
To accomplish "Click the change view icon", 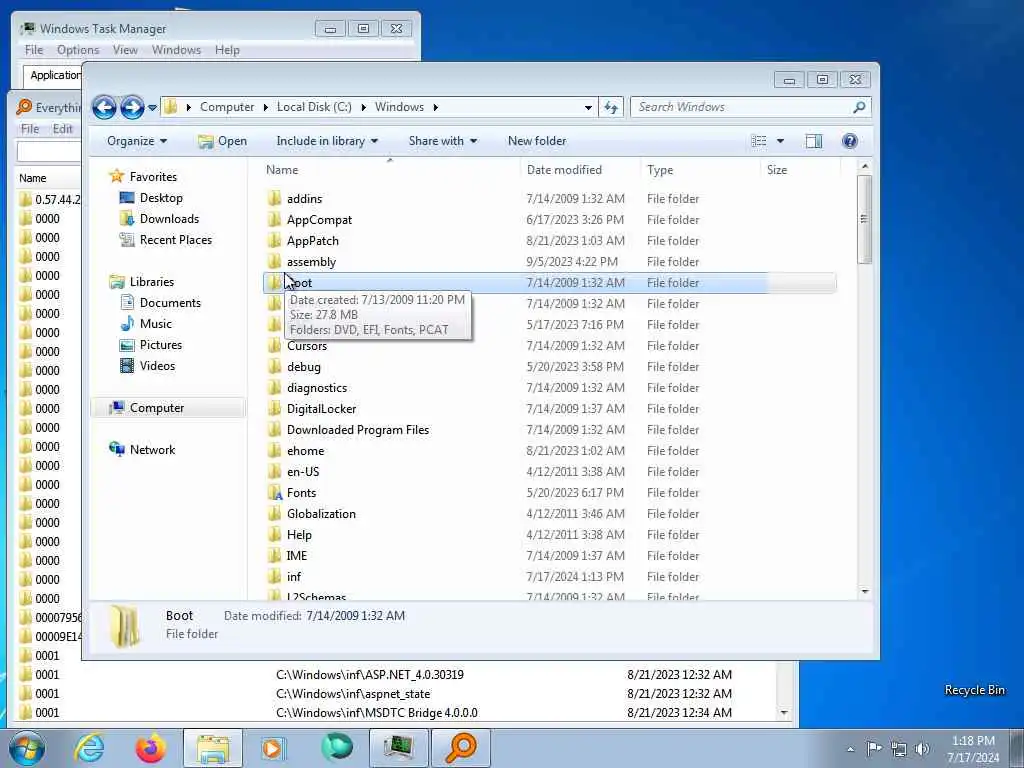I will tap(759, 141).
